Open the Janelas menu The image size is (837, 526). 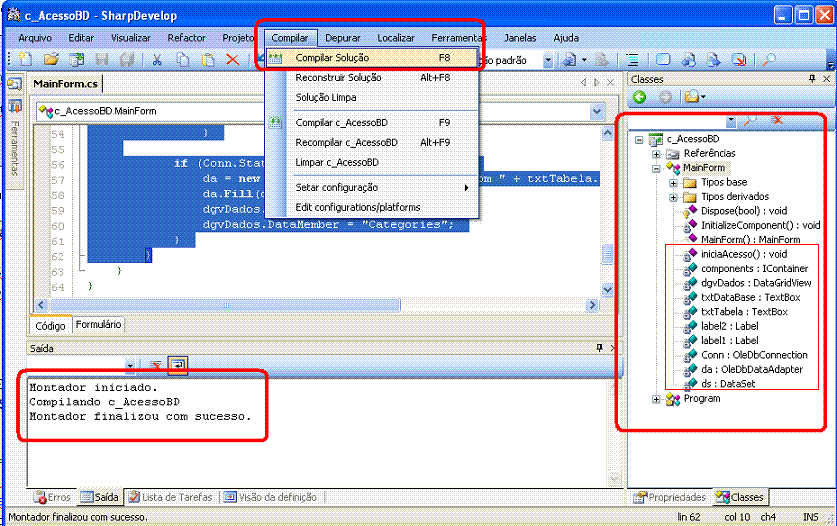click(x=520, y=38)
